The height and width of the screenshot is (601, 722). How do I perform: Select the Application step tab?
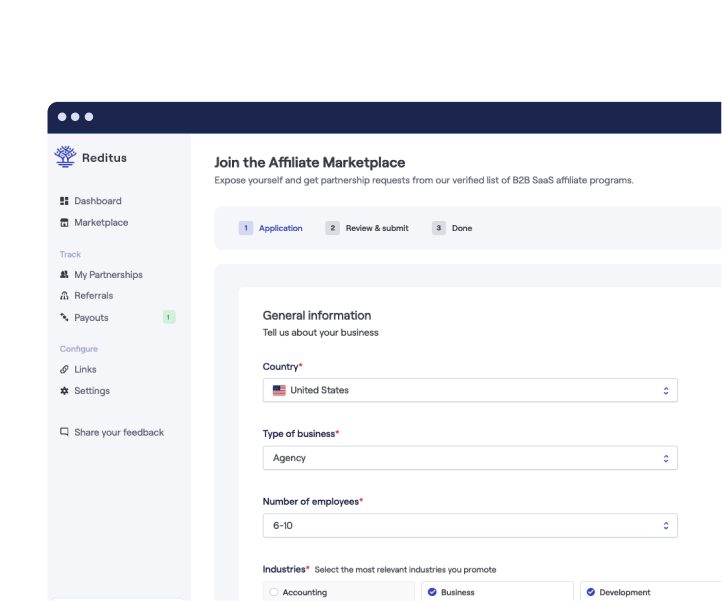coord(271,228)
